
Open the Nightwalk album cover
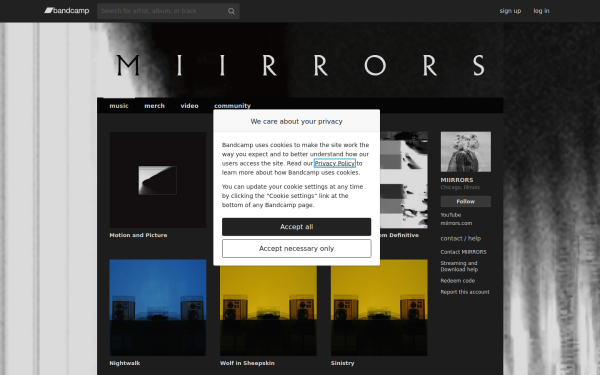click(158, 308)
